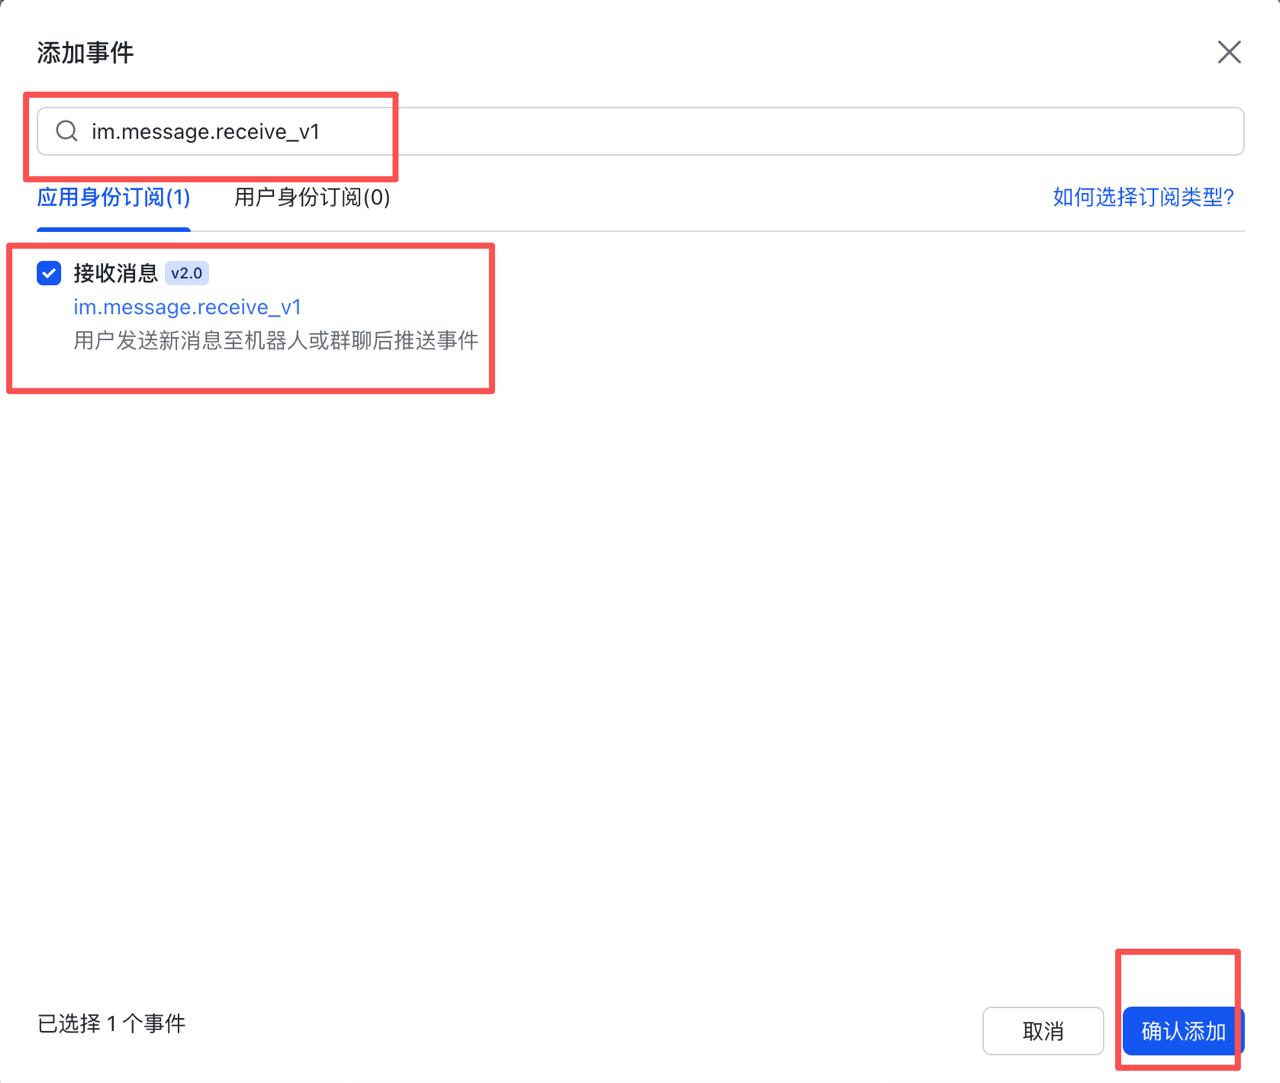Switch to the 用户身份订阅(0) tab
The width and height of the screenshot is (1280, 1083).
[311, 198]
